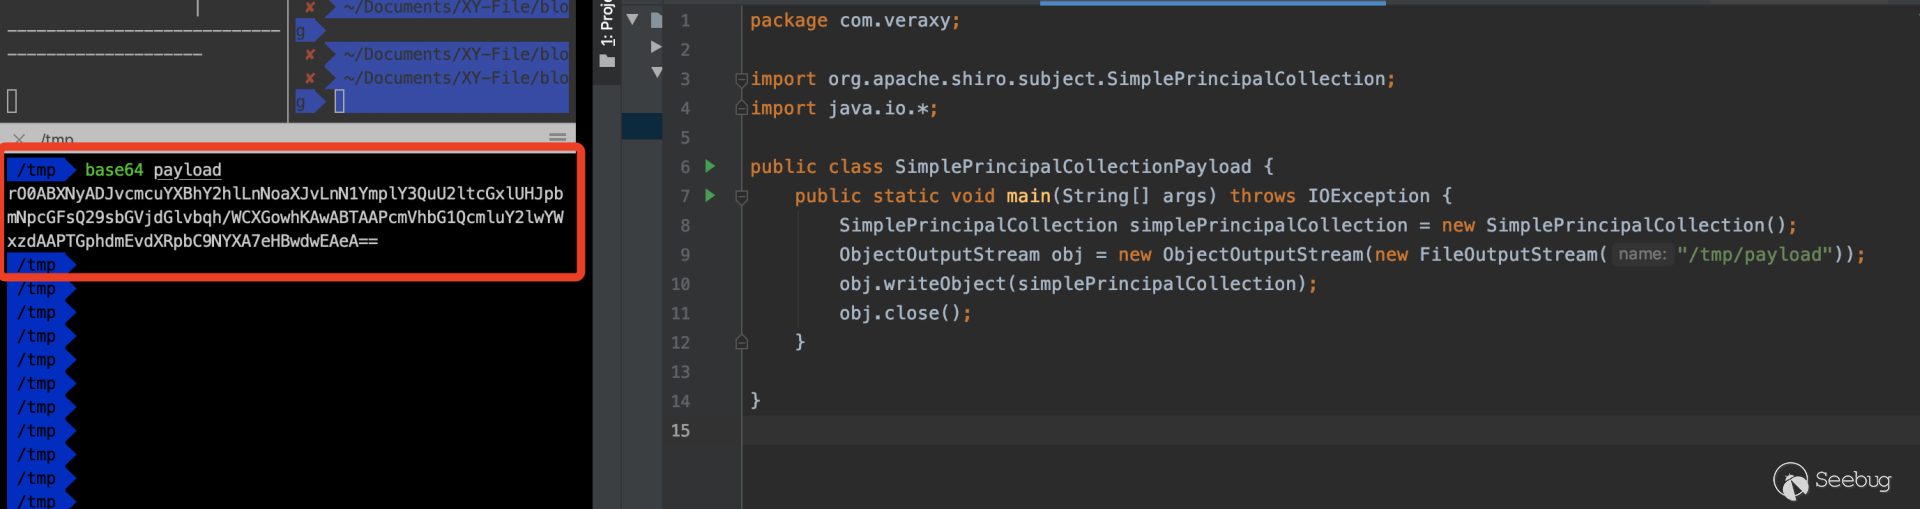1920x509 pixels.
Task: Click line number 15 in the gutter
Action: click(680, 430)
